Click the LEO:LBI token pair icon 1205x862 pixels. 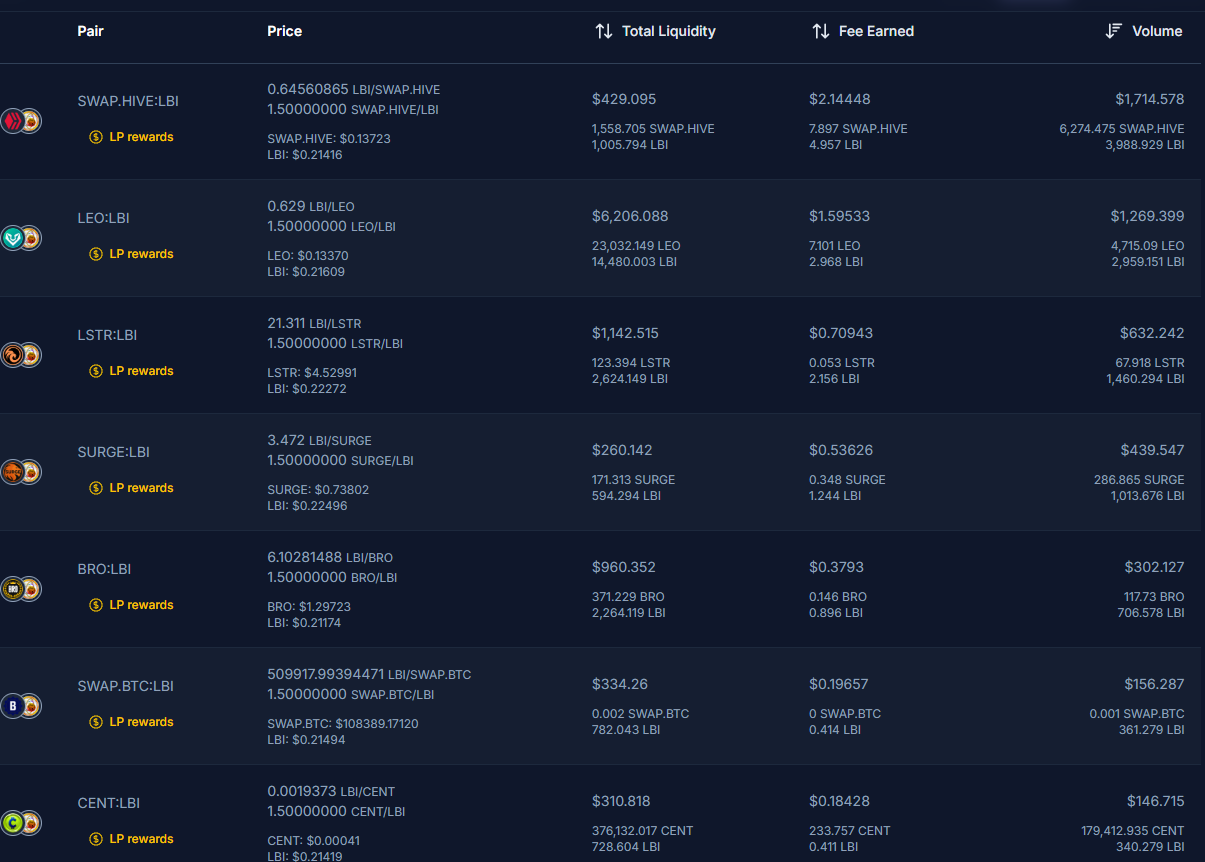20,238
